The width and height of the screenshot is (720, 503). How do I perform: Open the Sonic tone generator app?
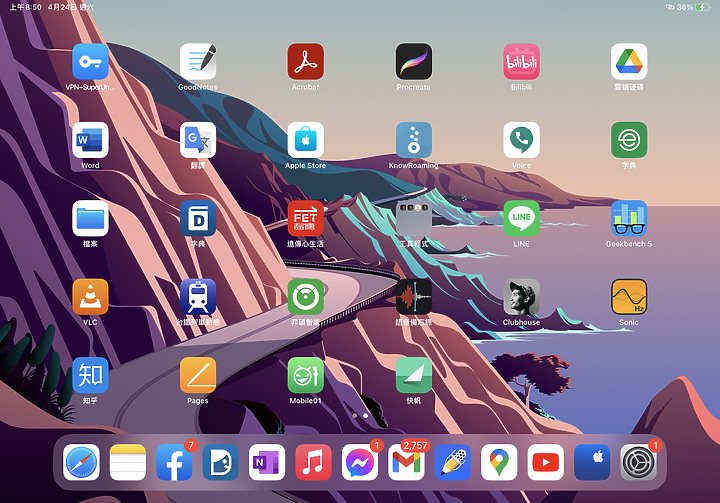pyautogui.click(x=629, y=297)
